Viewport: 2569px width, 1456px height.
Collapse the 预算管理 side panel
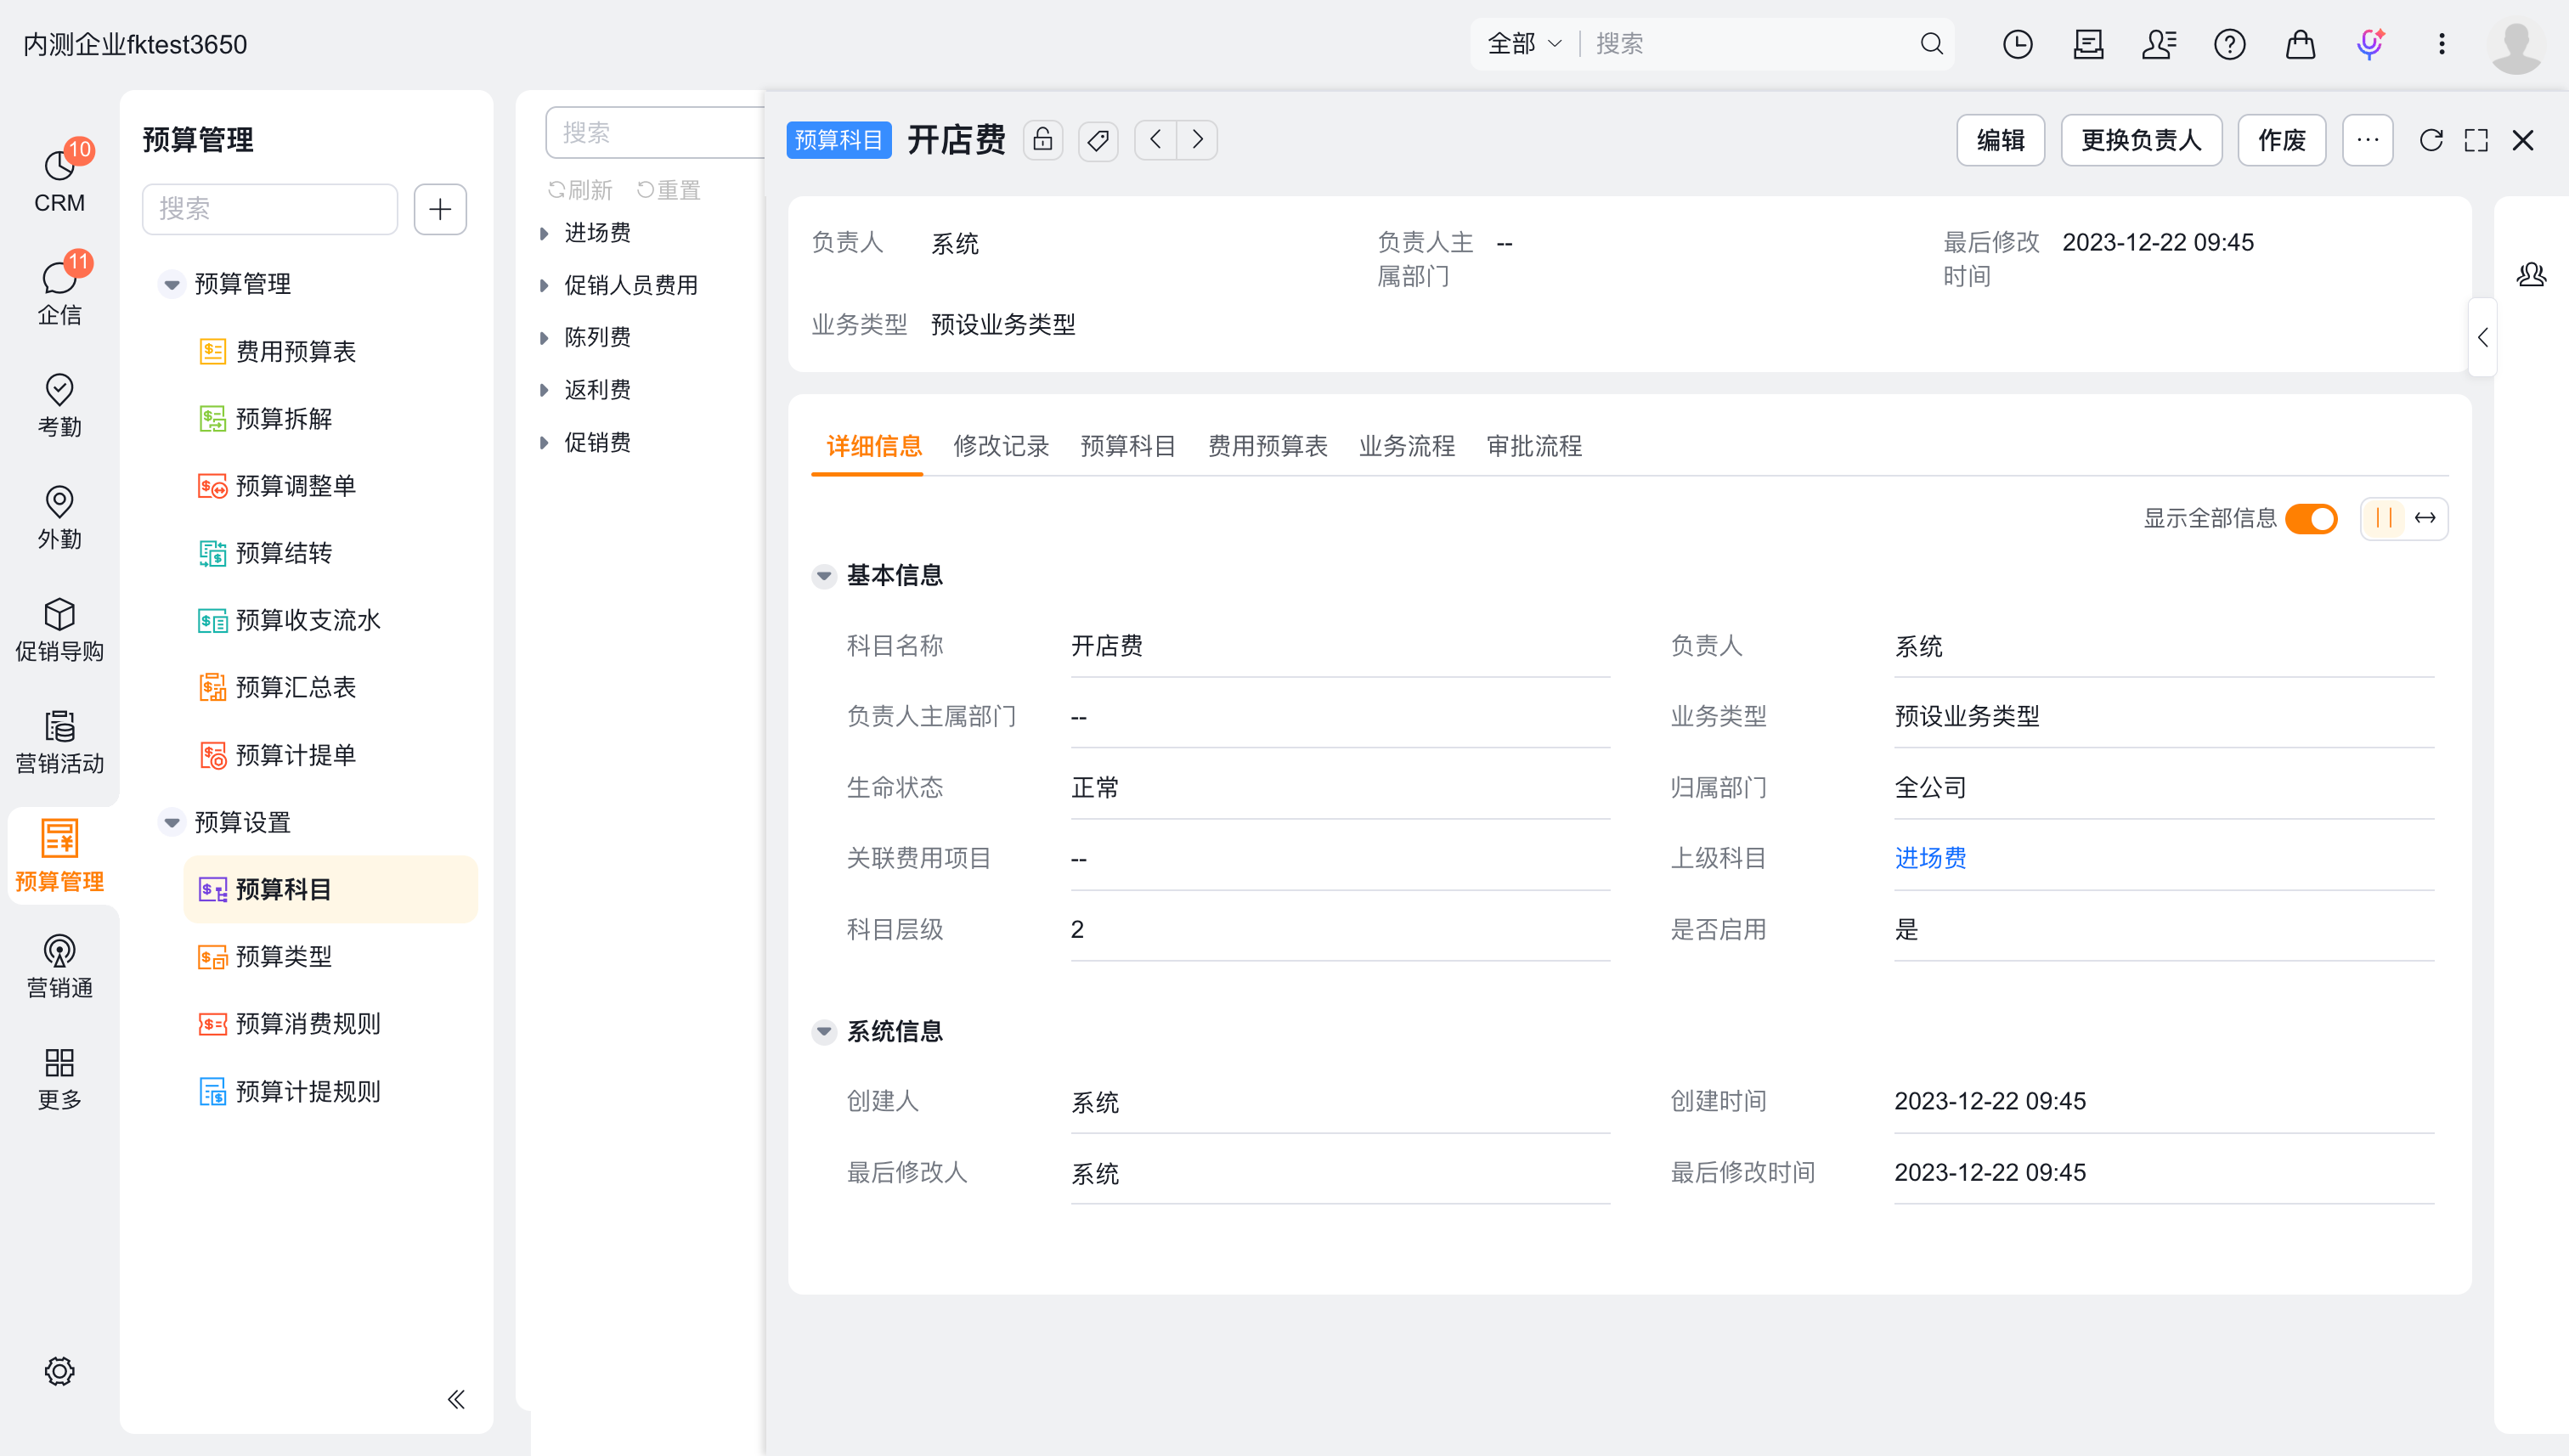point(456,1399)
